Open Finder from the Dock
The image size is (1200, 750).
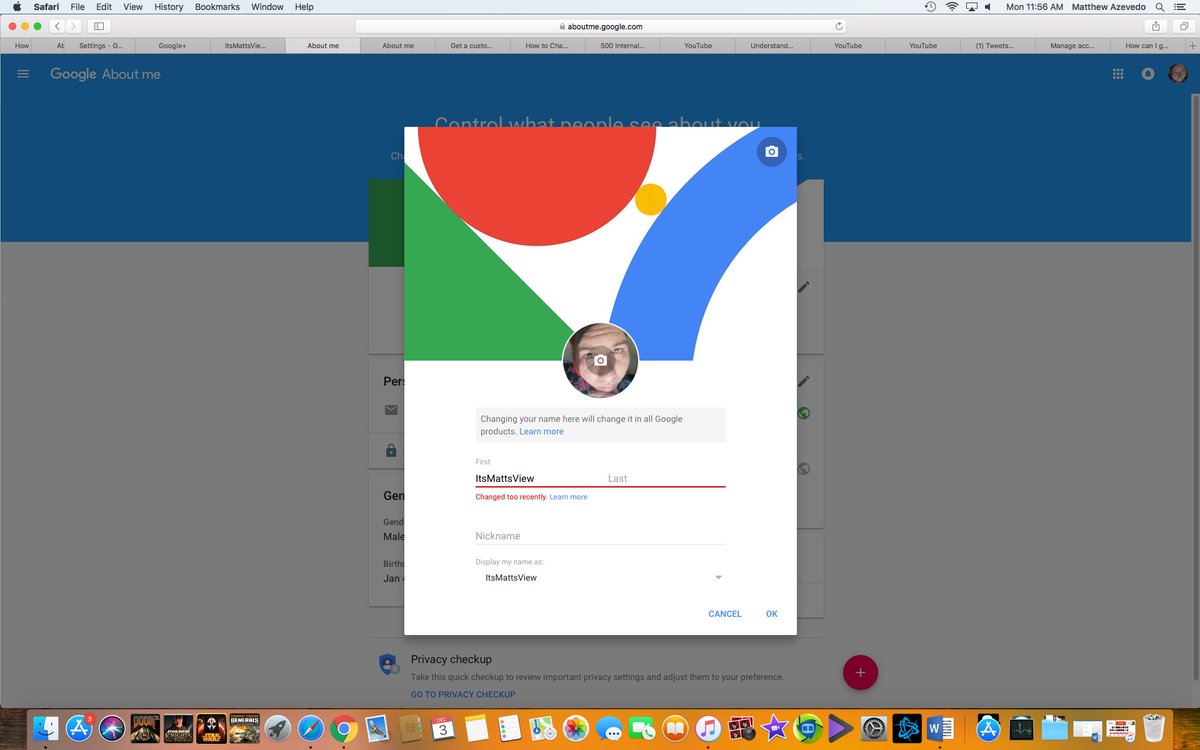pos(46,729)
